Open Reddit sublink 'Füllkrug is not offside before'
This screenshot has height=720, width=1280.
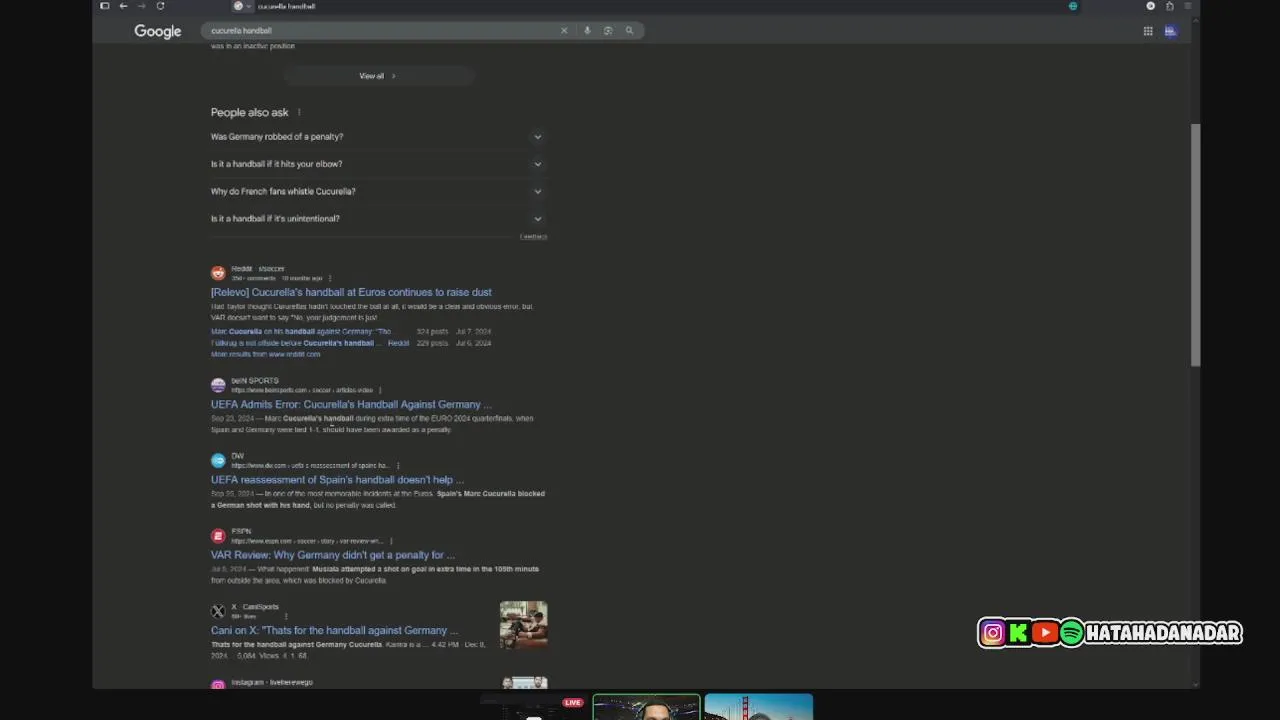[296, 343]
